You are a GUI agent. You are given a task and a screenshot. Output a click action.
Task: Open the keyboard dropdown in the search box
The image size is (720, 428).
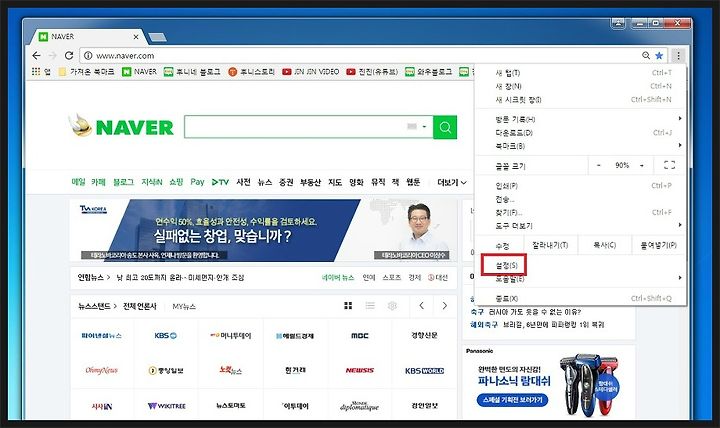[x=417, y=127]
